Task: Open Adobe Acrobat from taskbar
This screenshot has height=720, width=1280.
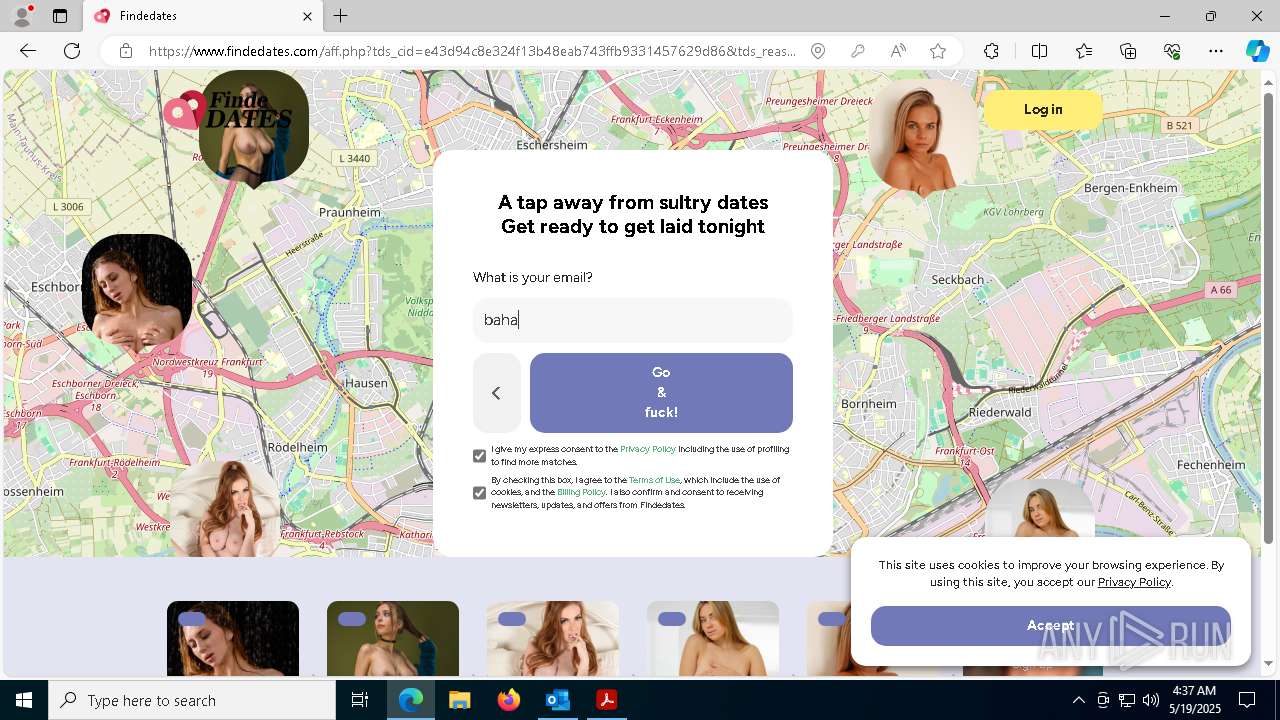Action: point(606,700)
